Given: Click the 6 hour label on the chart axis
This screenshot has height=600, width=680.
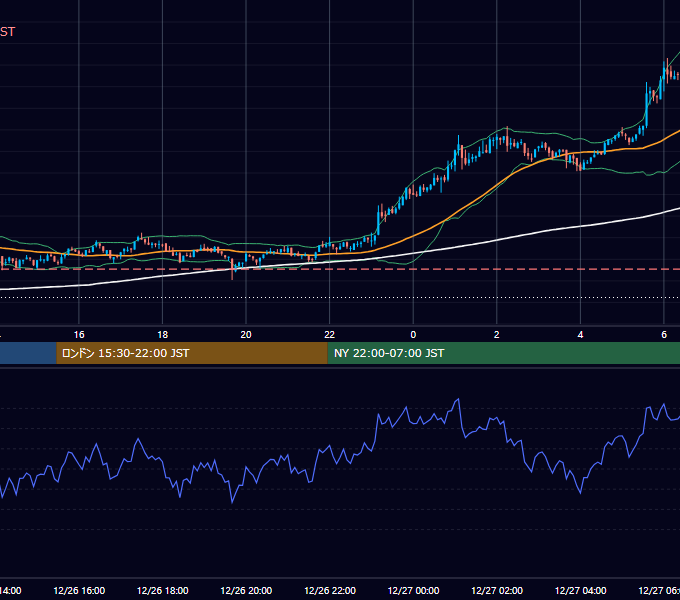Looking at the screenshot, I should tap(664, 335).
